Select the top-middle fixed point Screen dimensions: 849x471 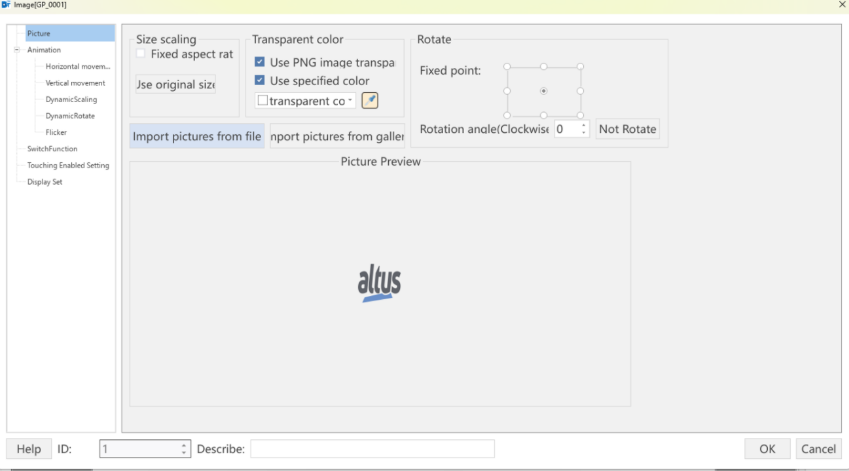tap(544, 67)
